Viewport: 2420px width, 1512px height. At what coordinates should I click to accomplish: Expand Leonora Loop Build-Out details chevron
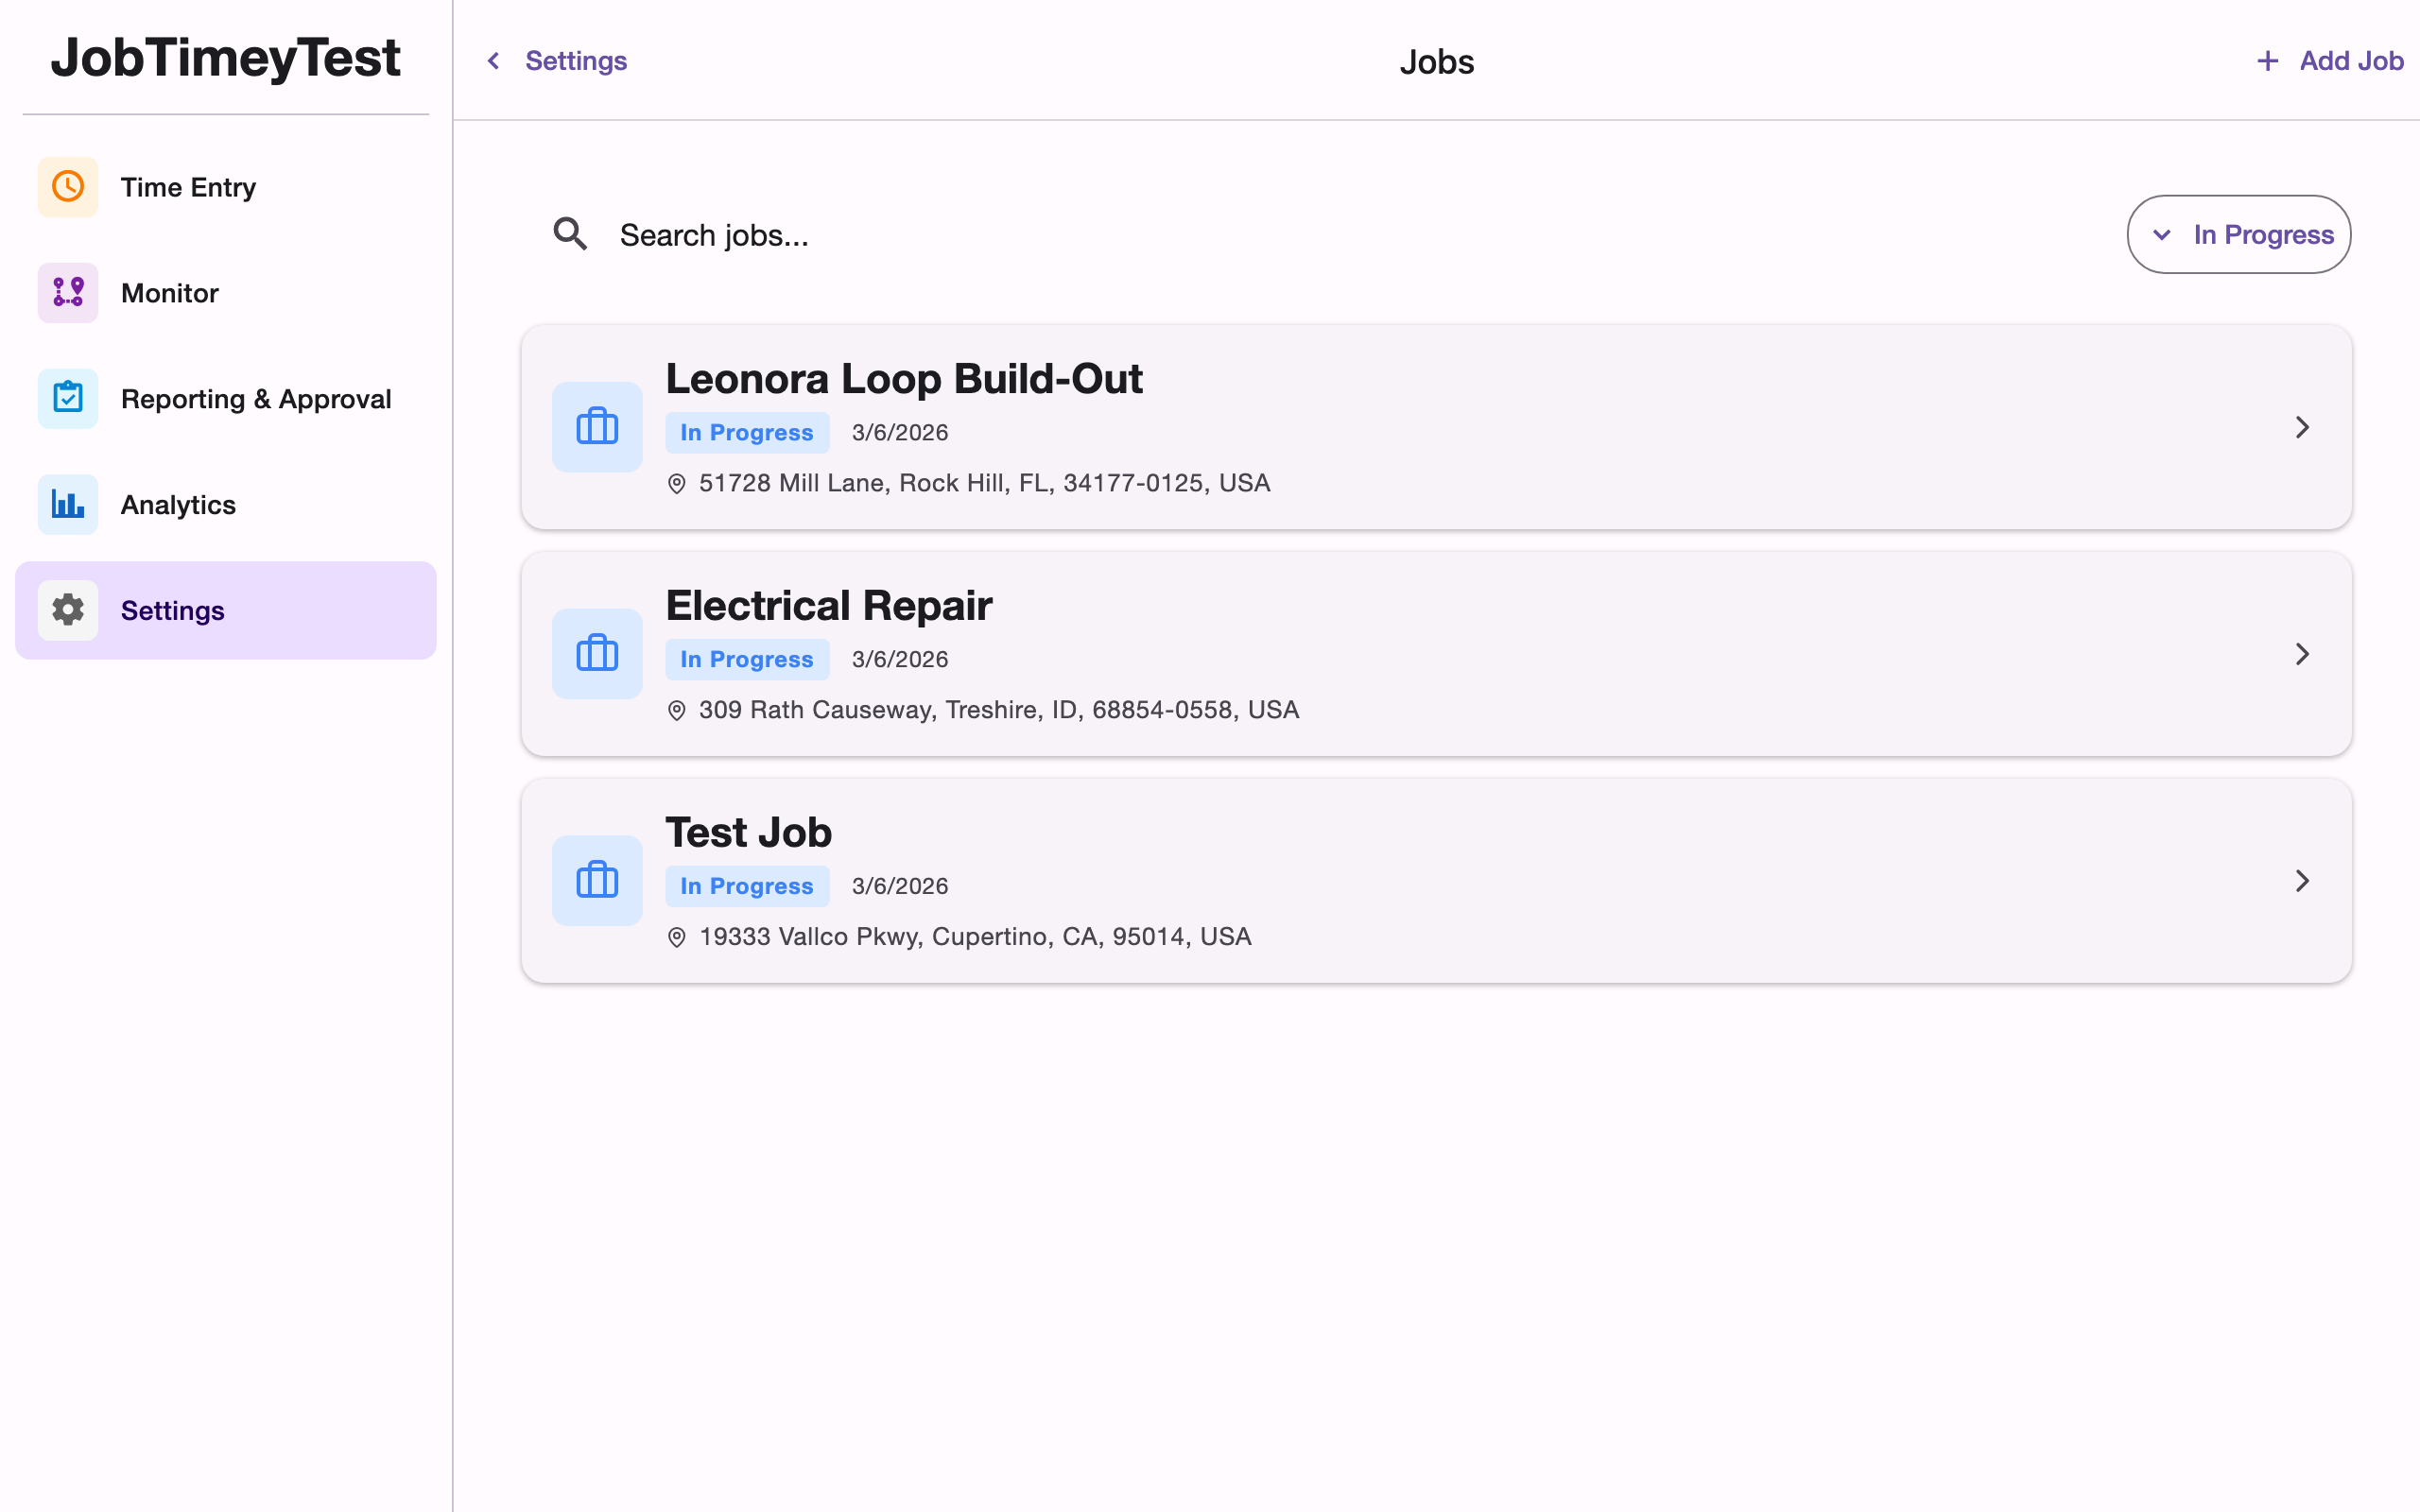click(2302, 427)
